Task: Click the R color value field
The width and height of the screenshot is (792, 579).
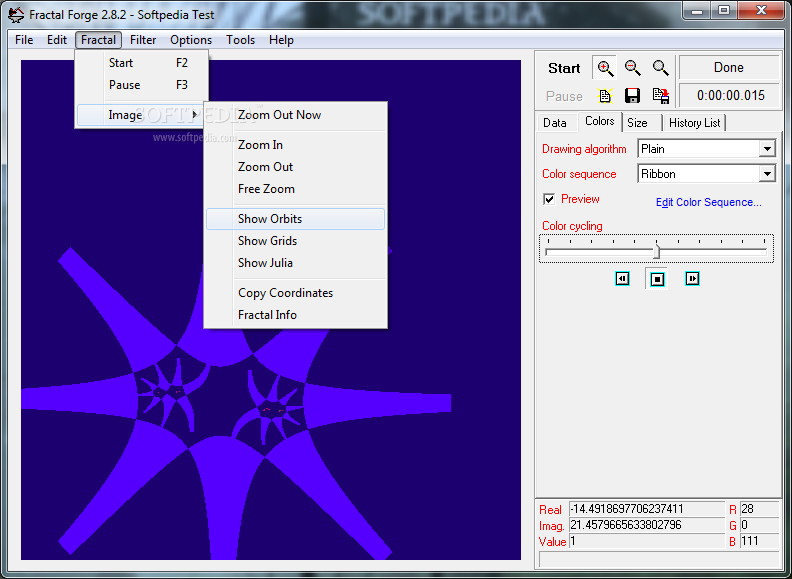Action: 760,509
